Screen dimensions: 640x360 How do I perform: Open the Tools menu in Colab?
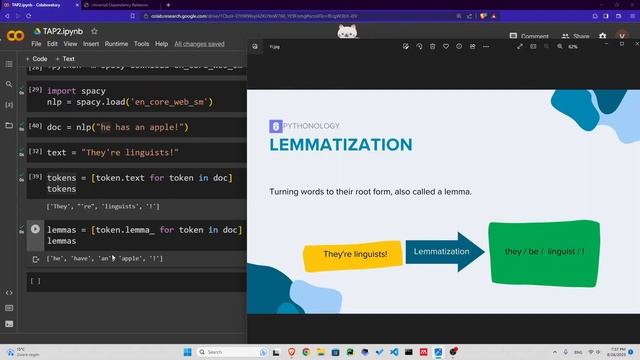tap(141, 44)
